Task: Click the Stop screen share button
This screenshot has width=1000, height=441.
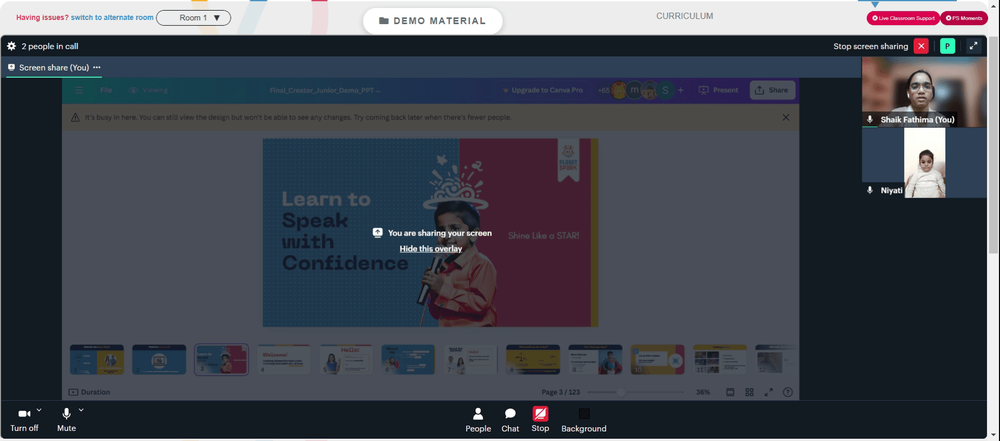Action: pyautogui.click(x=540, y=420)
